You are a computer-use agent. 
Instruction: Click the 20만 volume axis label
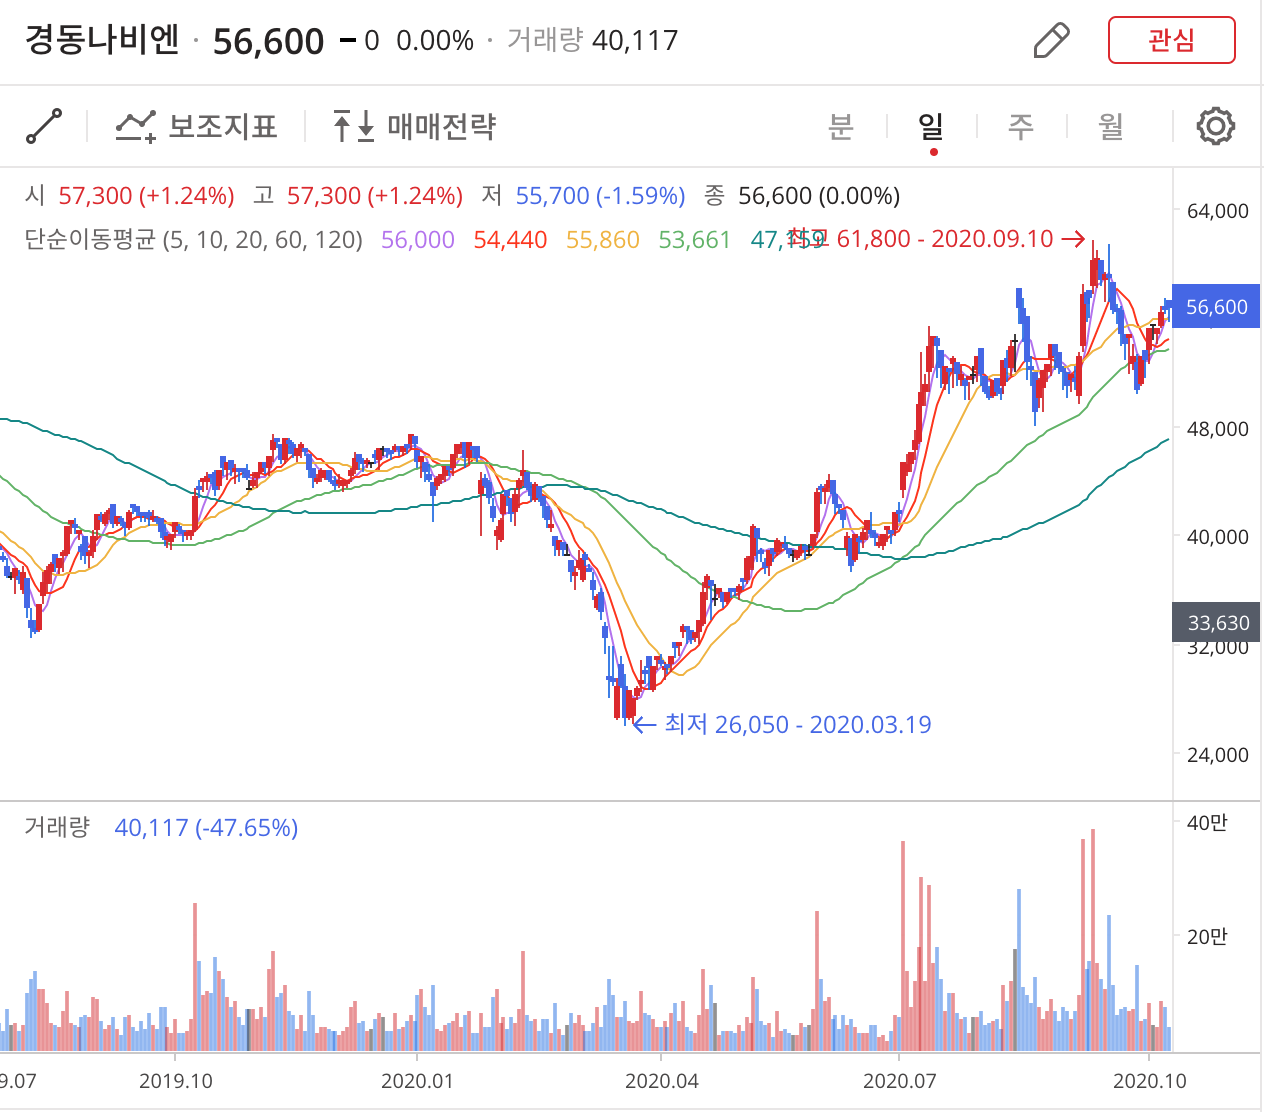[1207, 937]
